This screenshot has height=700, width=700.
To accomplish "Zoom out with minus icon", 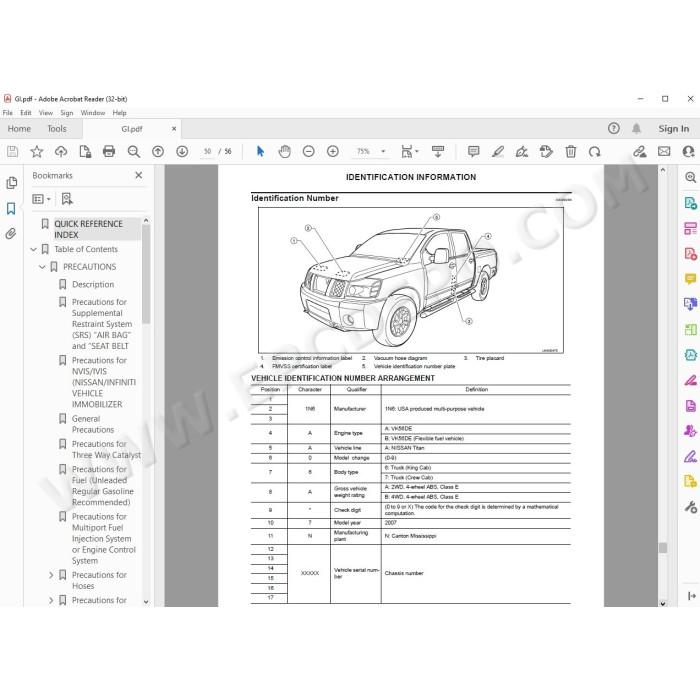I will [x=308, y=152].
